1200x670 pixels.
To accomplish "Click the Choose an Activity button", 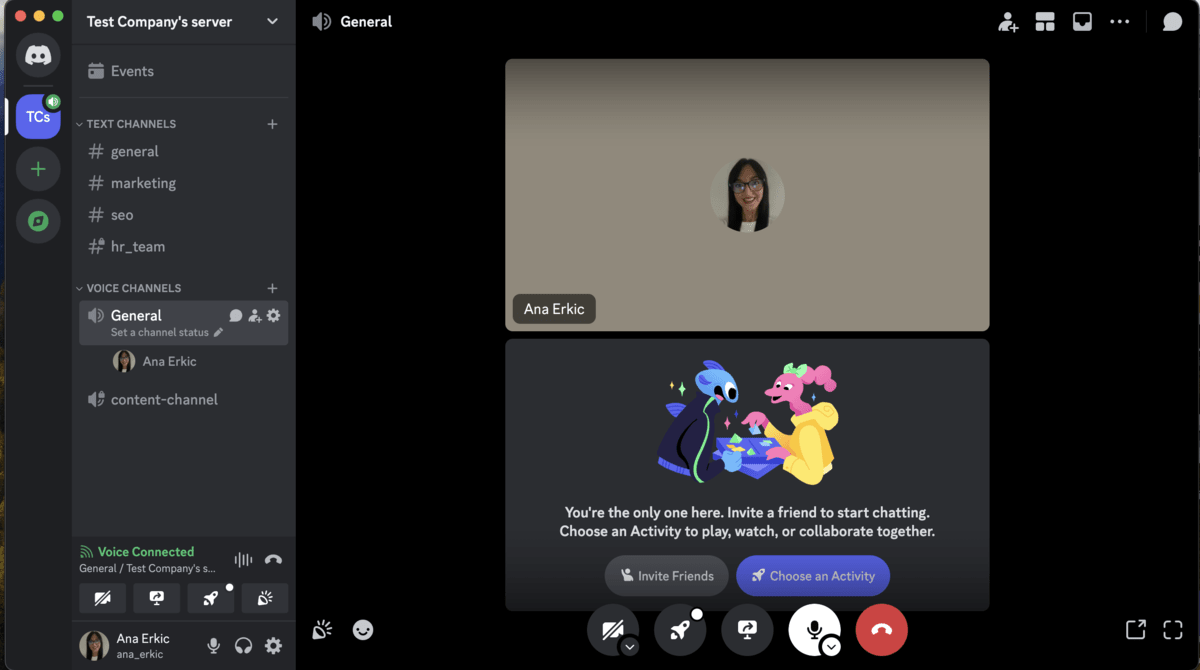I will pos(812,575).
